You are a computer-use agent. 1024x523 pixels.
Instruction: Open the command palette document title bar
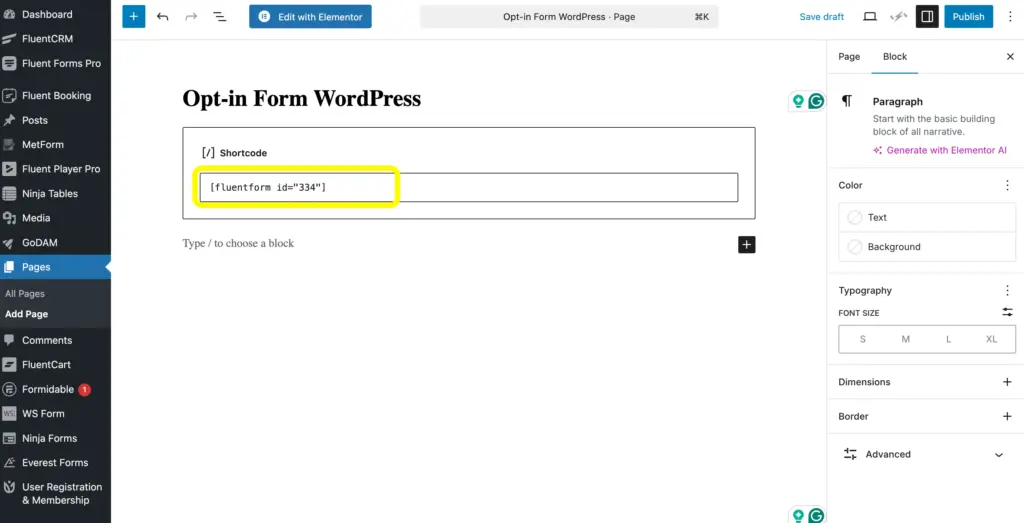pyautogui.click(x=569, y=17)
